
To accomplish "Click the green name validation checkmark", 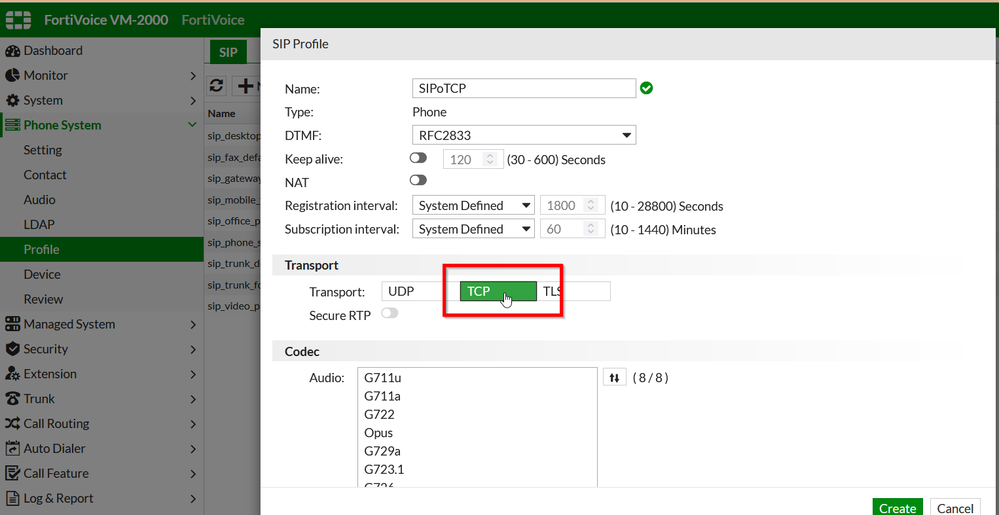I will coord(646,88).
